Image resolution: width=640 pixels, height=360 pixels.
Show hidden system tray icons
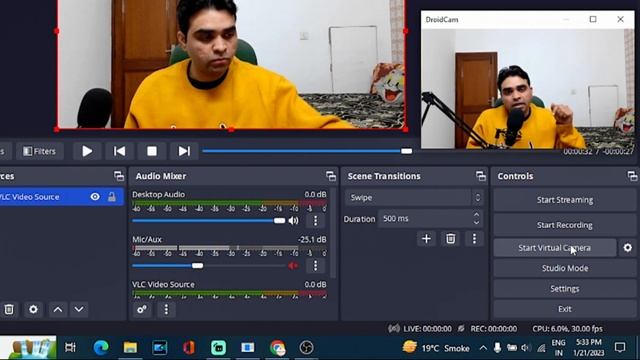[483, 348]
